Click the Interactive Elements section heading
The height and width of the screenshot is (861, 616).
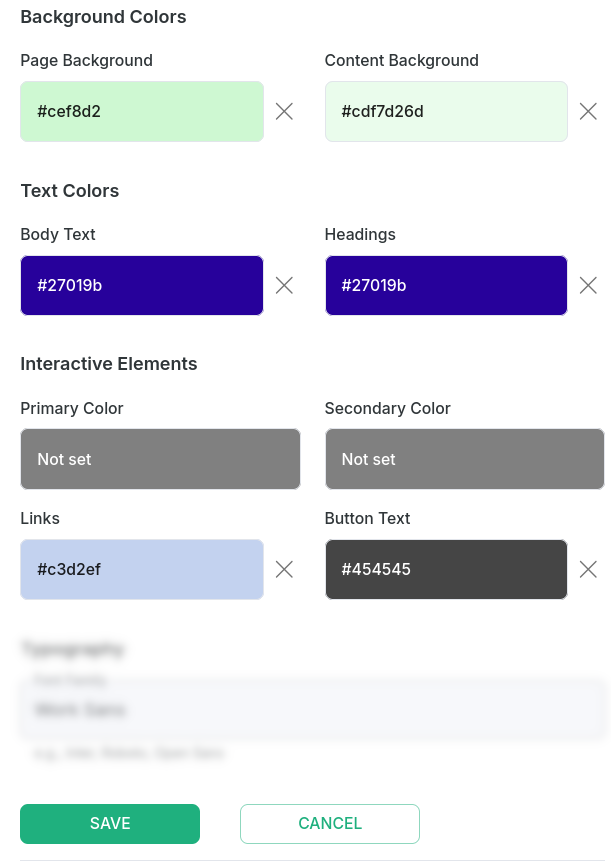(x=109, y=364)
